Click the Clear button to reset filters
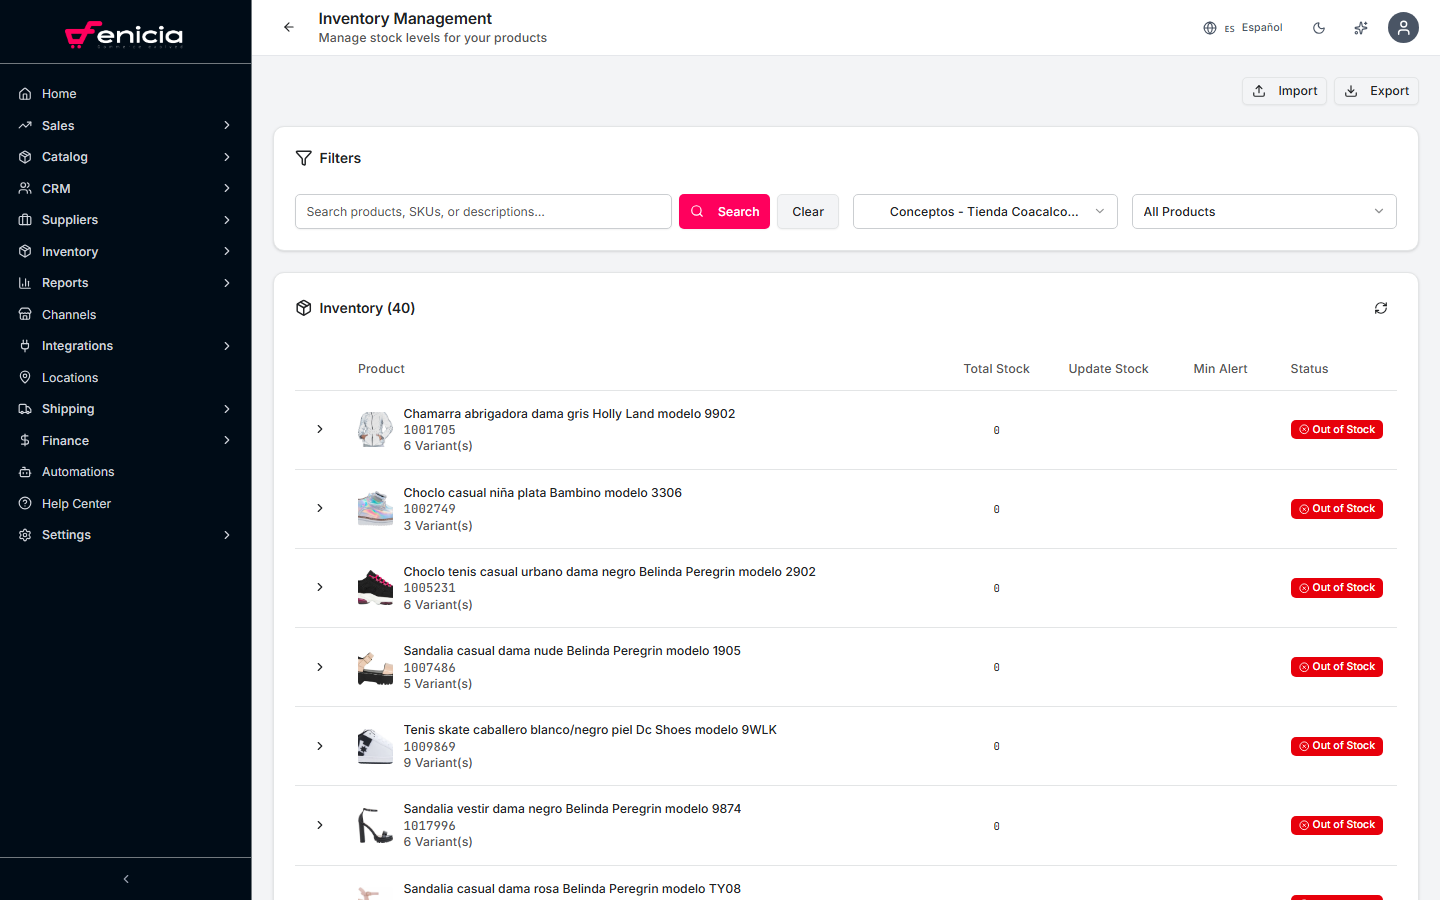This screenshot has height=900, width=1440. pyautogui.click(x=807, y=211)
